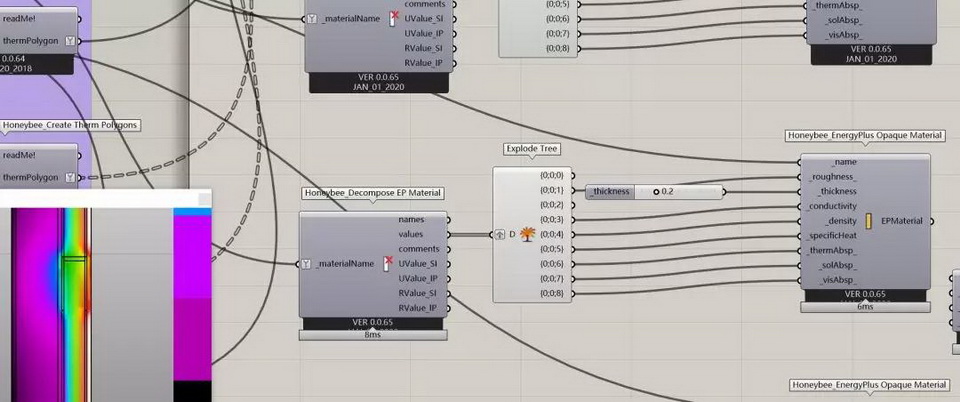
Task: Click the filter icon beside upper _materialName input
Action: point(310,19)
